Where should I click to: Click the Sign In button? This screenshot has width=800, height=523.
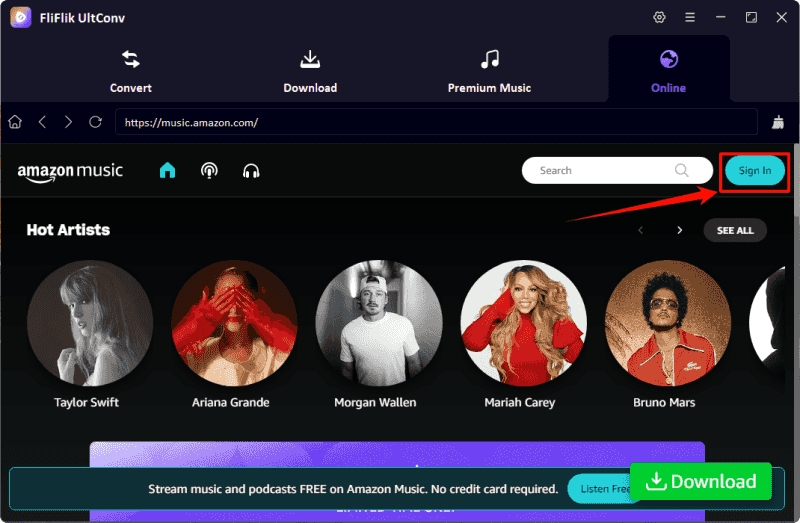(754, 171)
